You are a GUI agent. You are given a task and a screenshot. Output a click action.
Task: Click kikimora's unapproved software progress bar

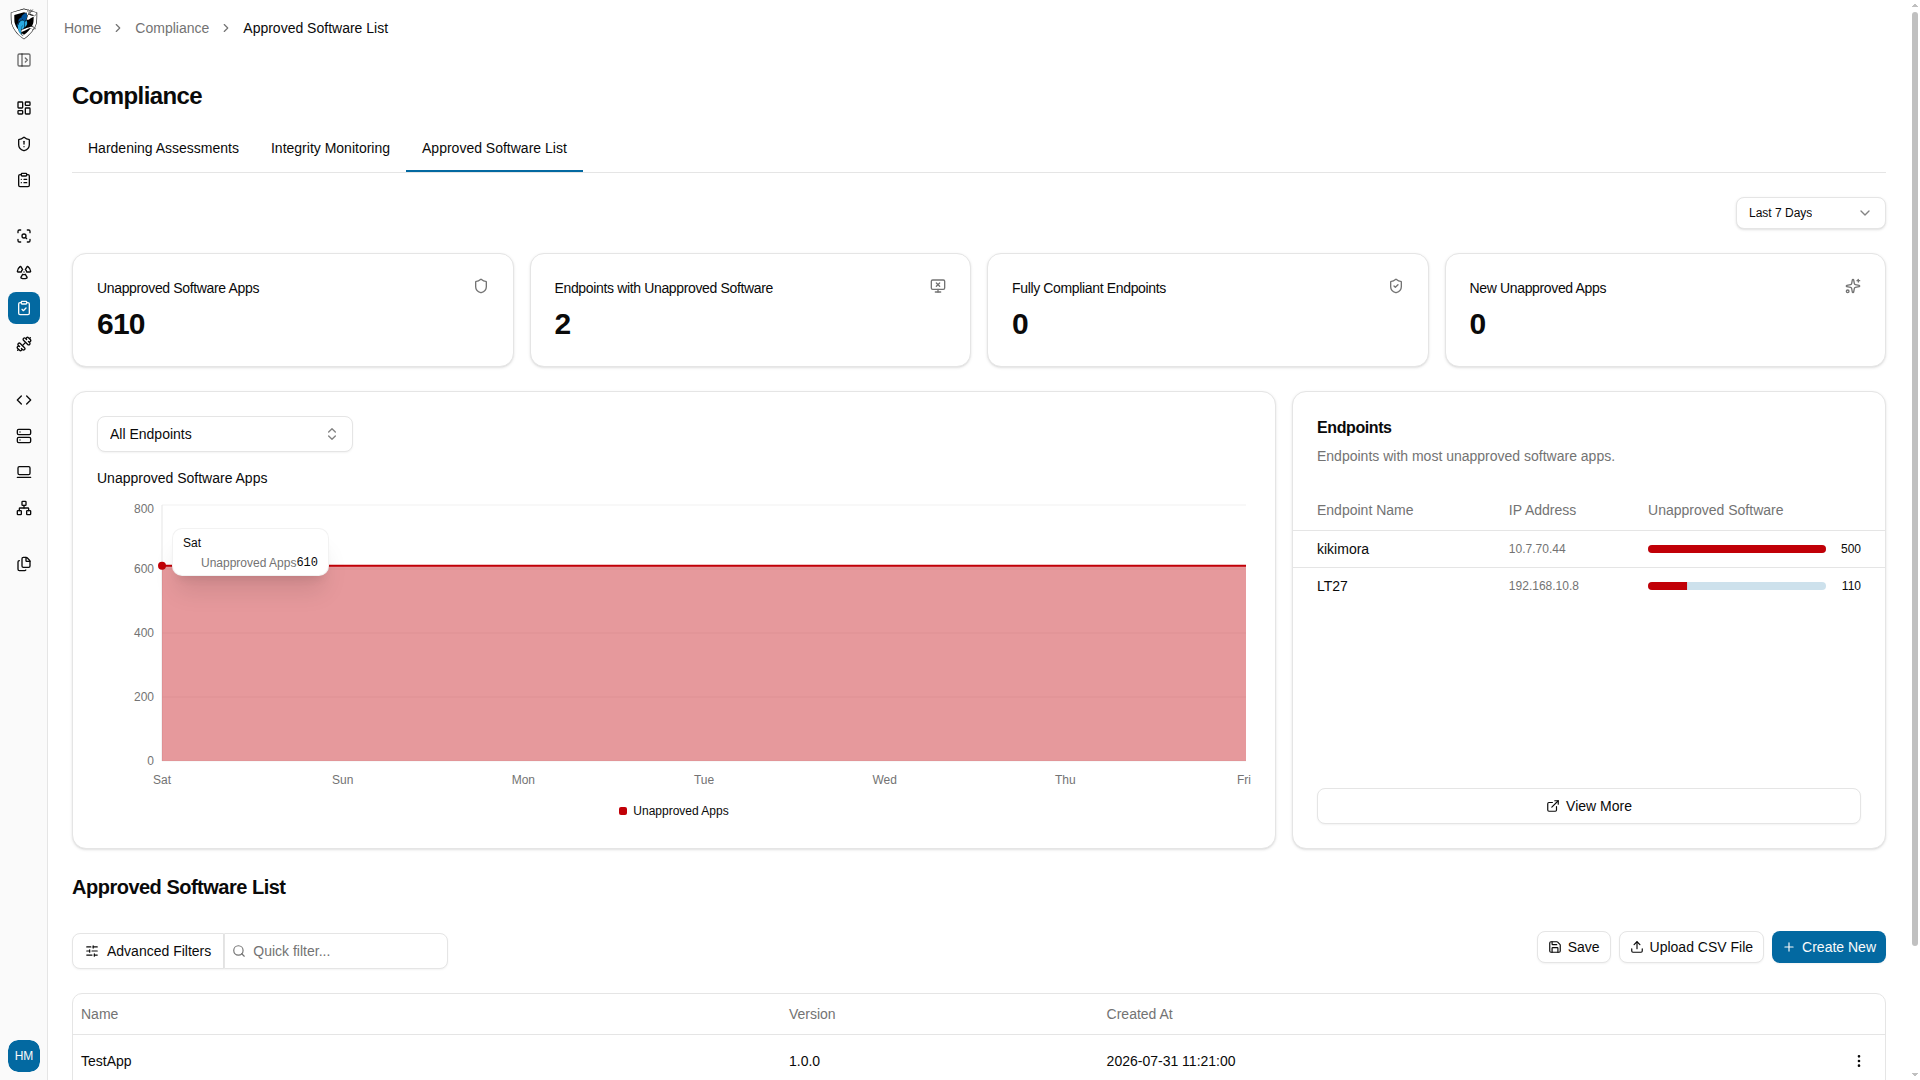(1736, 549)
